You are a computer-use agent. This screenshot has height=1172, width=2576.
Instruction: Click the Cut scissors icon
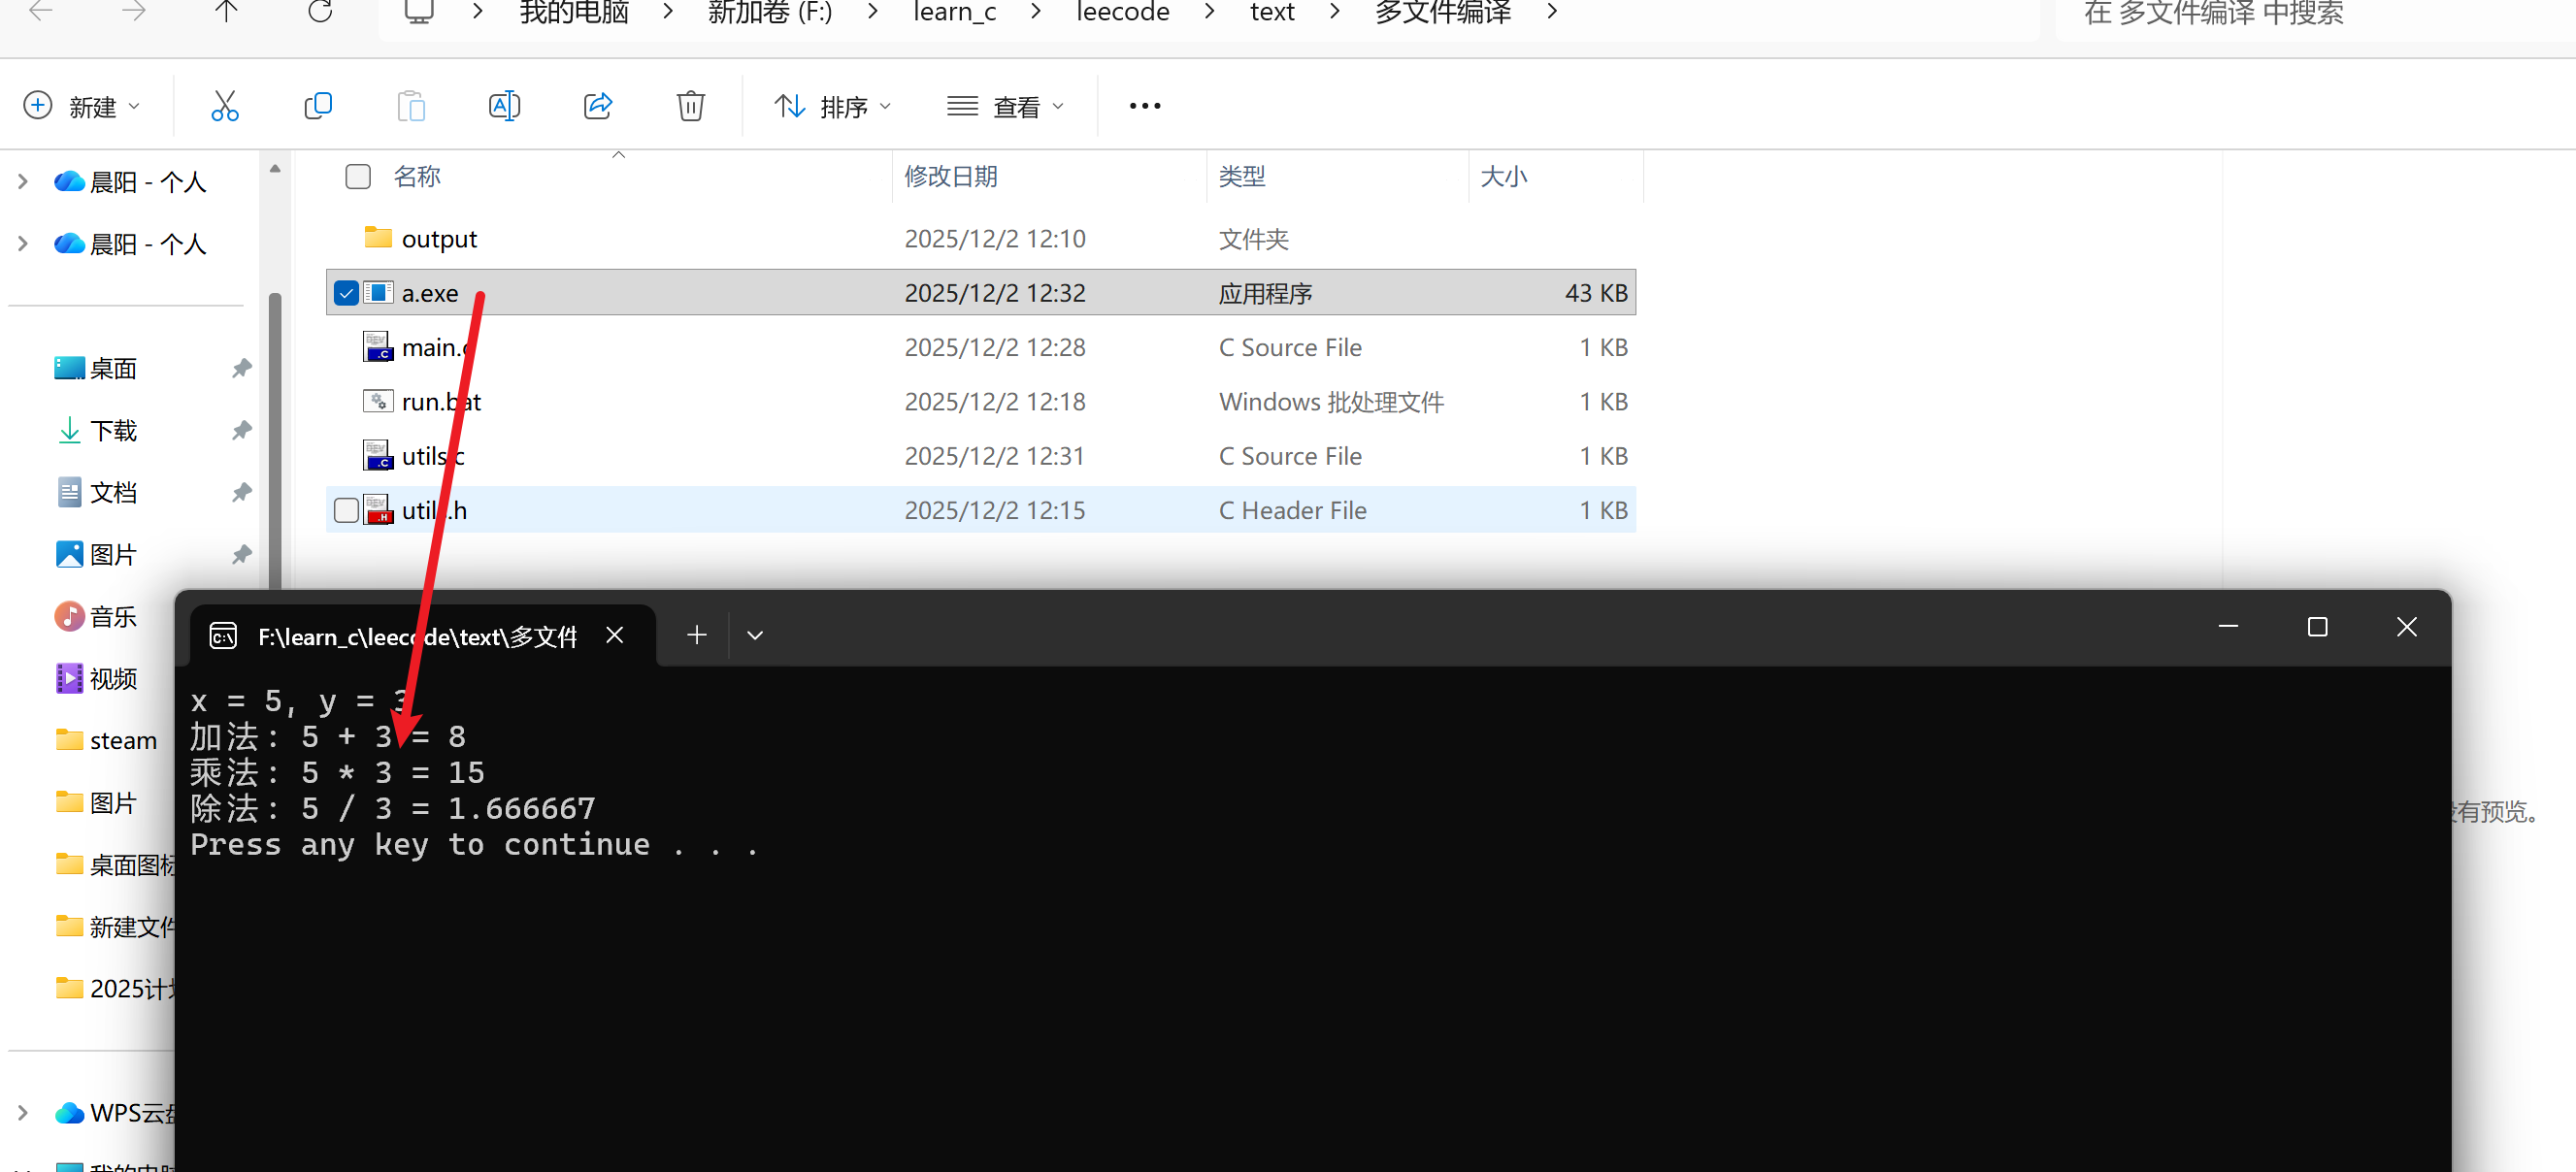224,106
